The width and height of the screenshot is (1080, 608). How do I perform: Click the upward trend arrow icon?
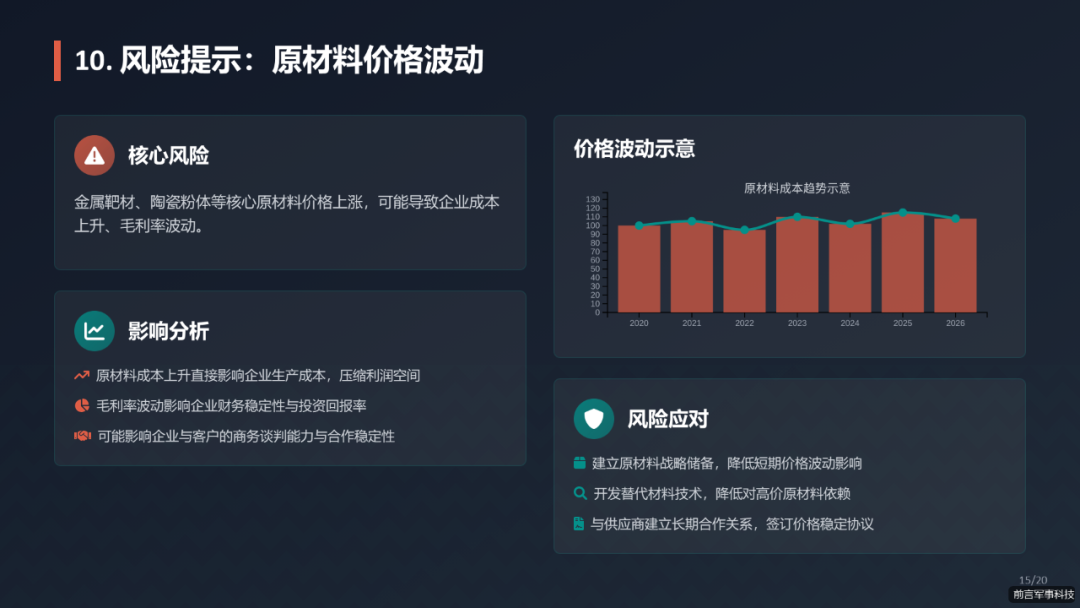(81, 375)
